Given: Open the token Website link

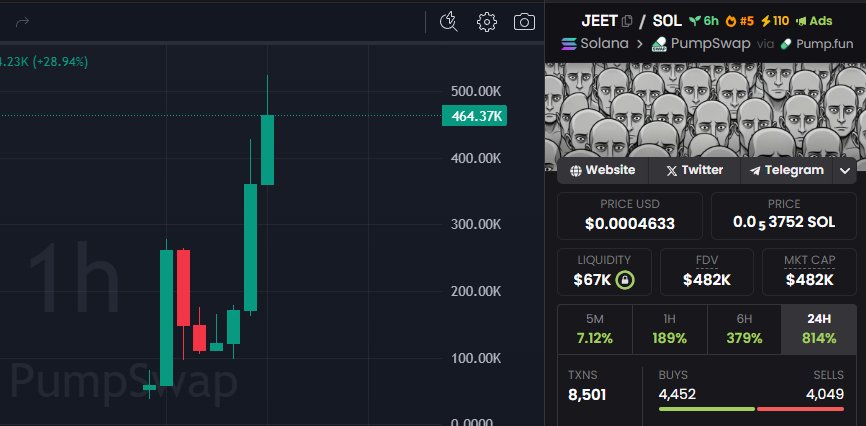Looking at the screenshot, I should (602, 170).
